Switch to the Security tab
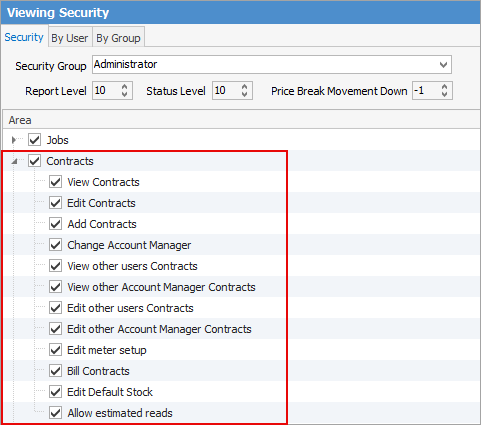The image size is (481, 425). coord(24,37)
